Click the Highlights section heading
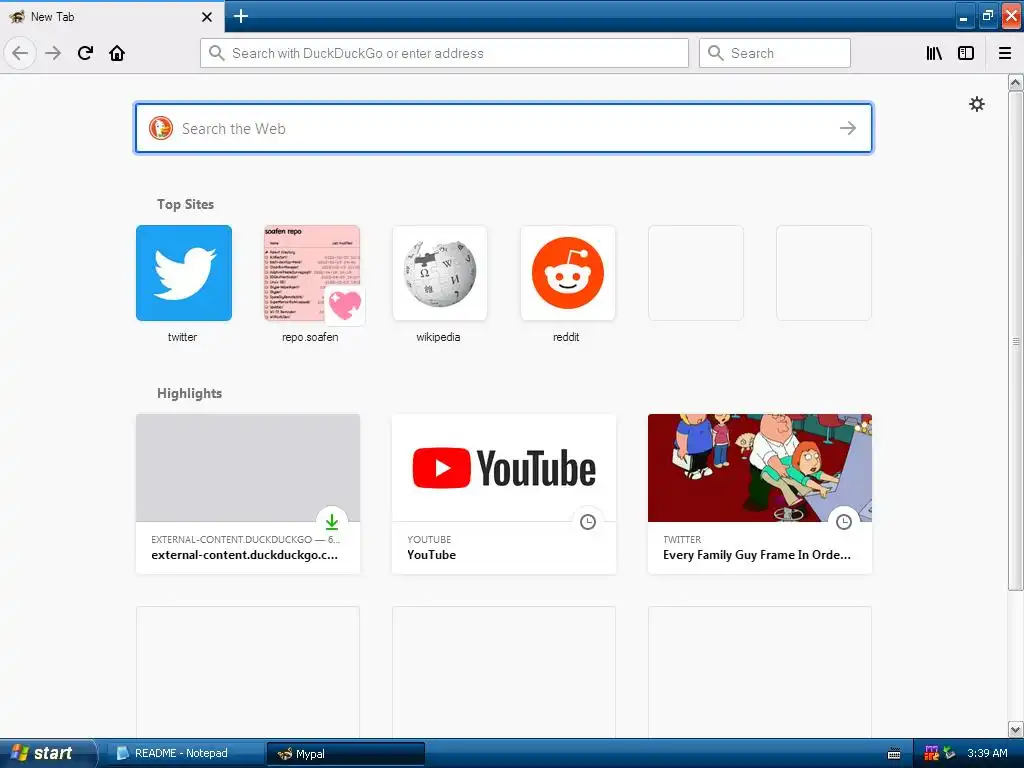The height and width of the screenshot is (768, 1024). 189,393
